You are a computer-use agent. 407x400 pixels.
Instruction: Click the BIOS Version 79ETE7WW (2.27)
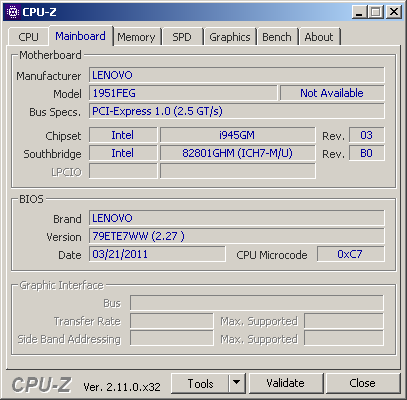237,236
